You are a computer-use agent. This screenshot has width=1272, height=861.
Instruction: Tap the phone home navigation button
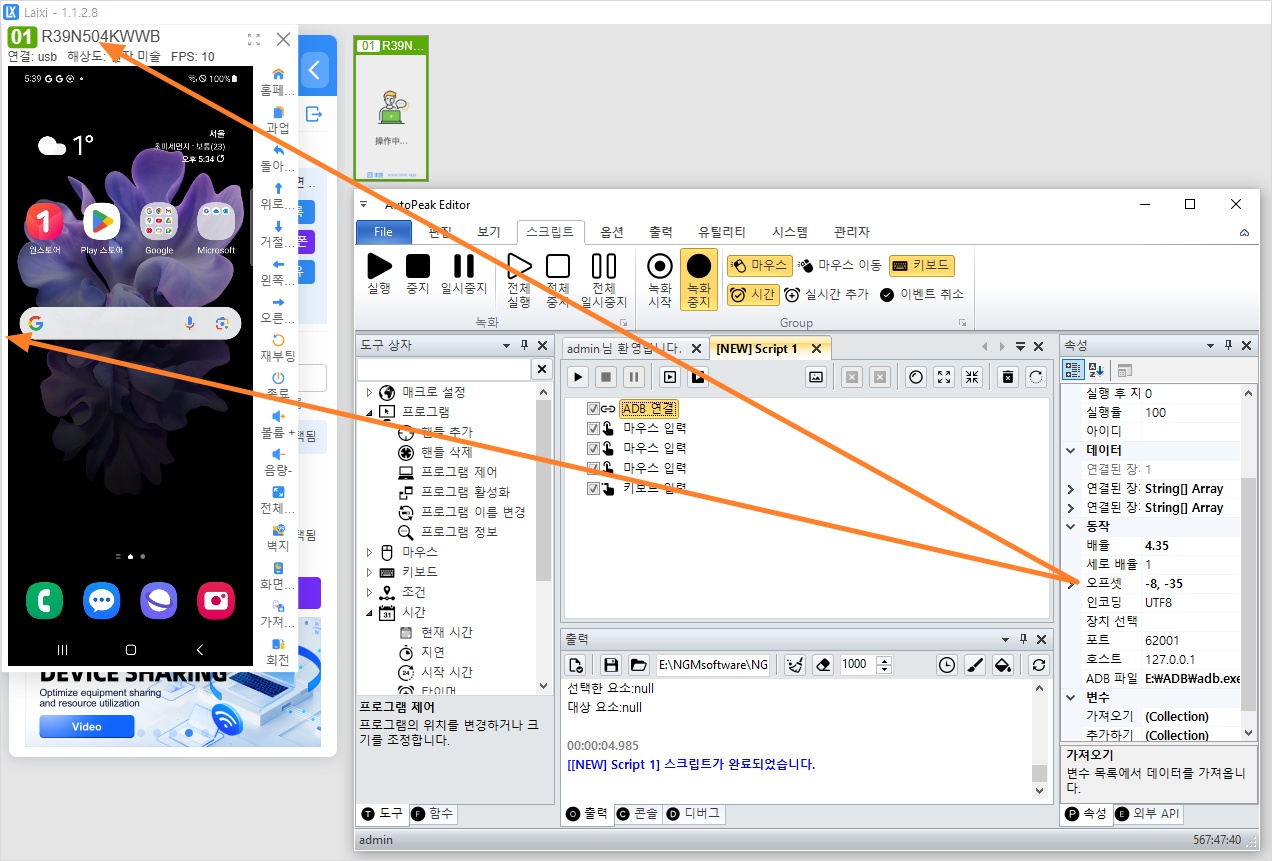click(x=130, y=649)
